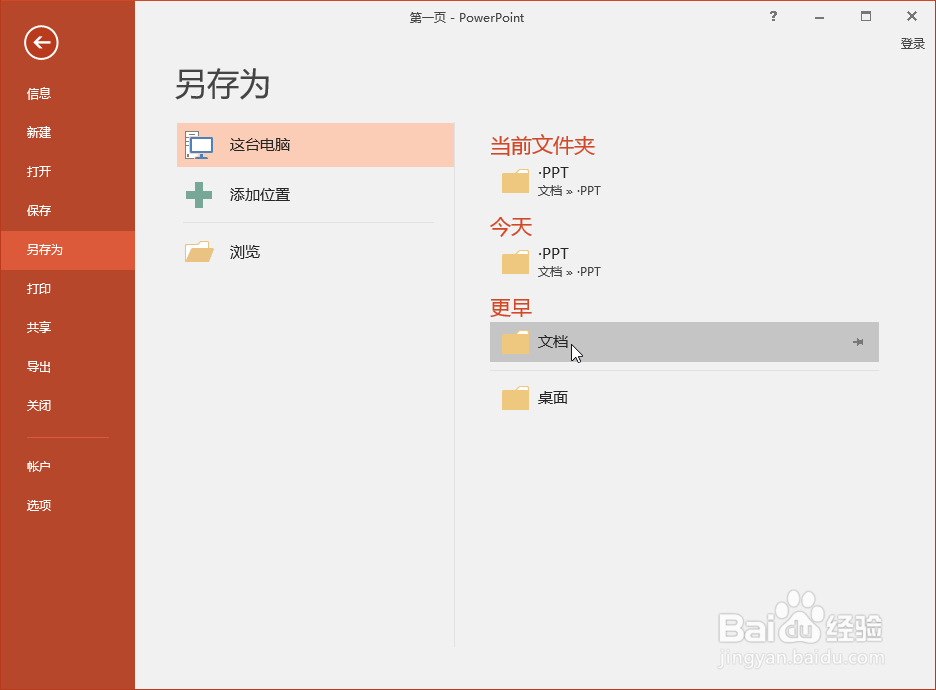Click the 桌面 folder icon

(x=515, y=398)
